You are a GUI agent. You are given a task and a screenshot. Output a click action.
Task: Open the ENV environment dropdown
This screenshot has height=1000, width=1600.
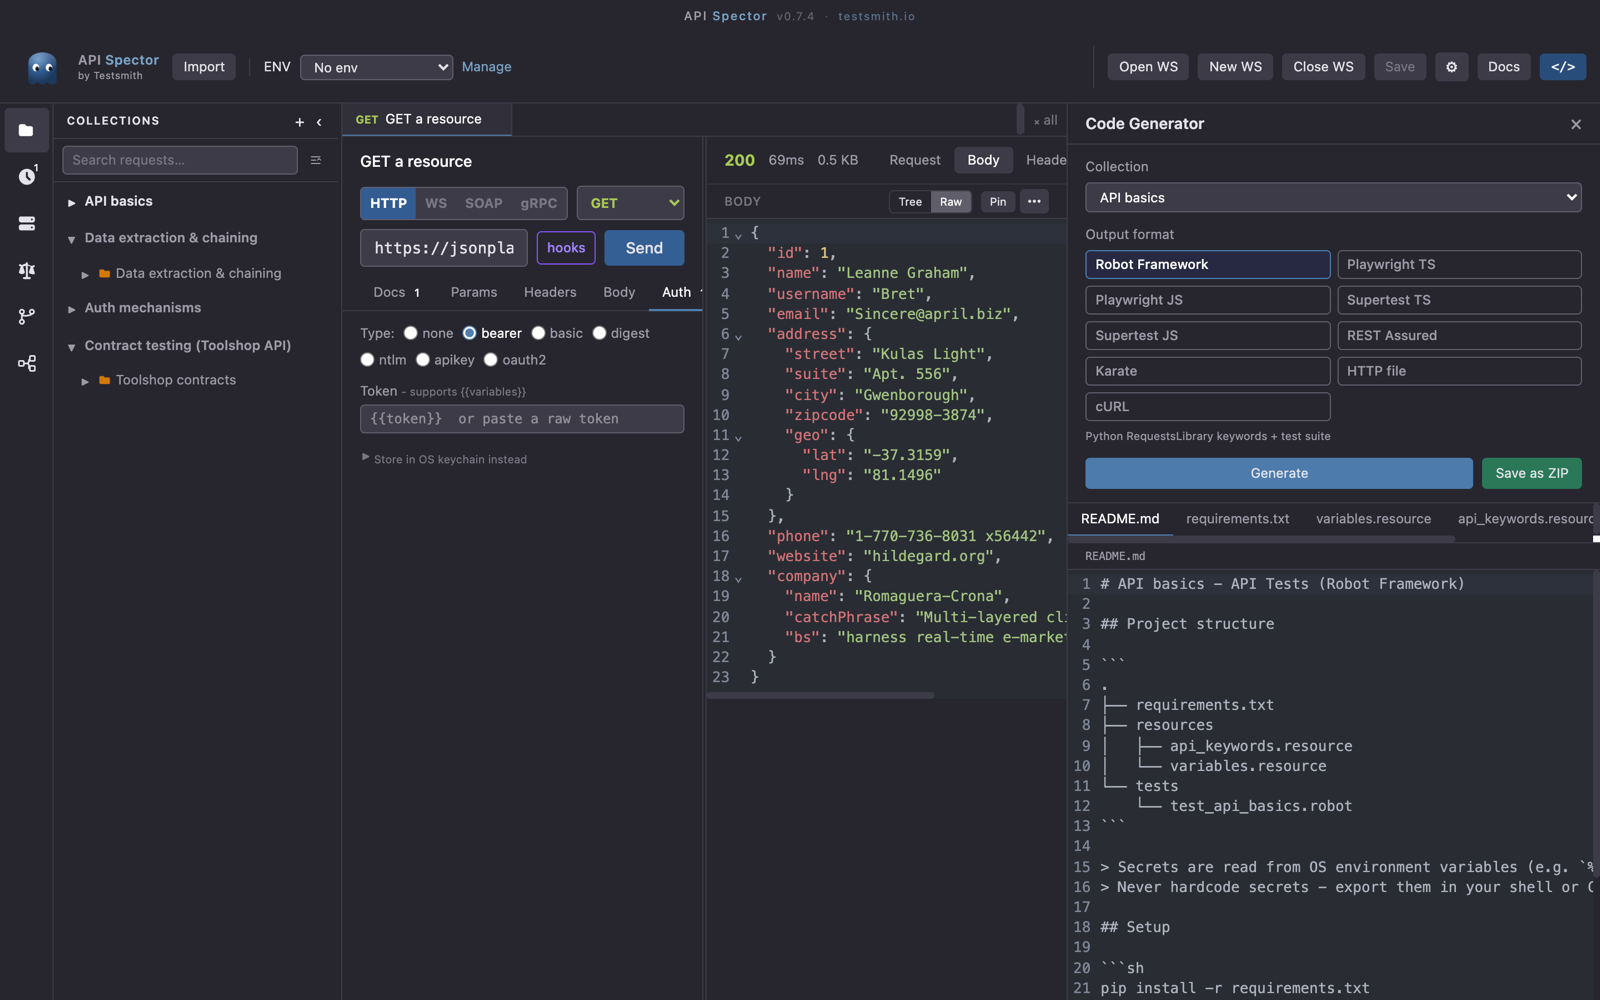click(376, 67)
